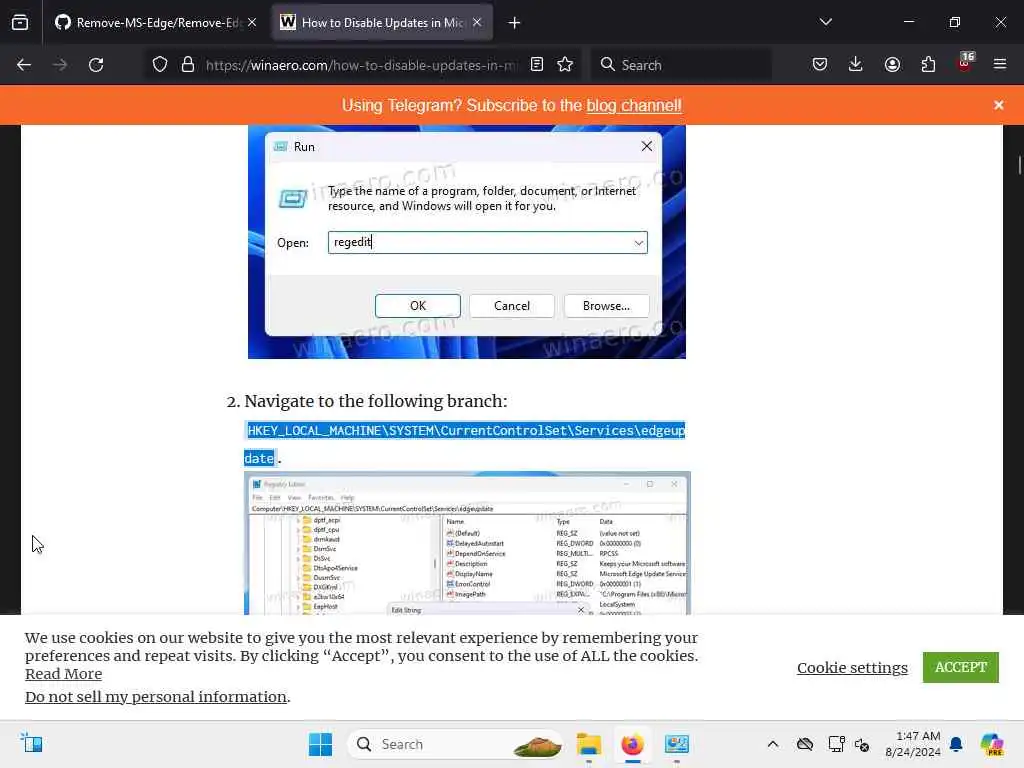Launch Copilot preview taskbar icon

tap(992, 744)
